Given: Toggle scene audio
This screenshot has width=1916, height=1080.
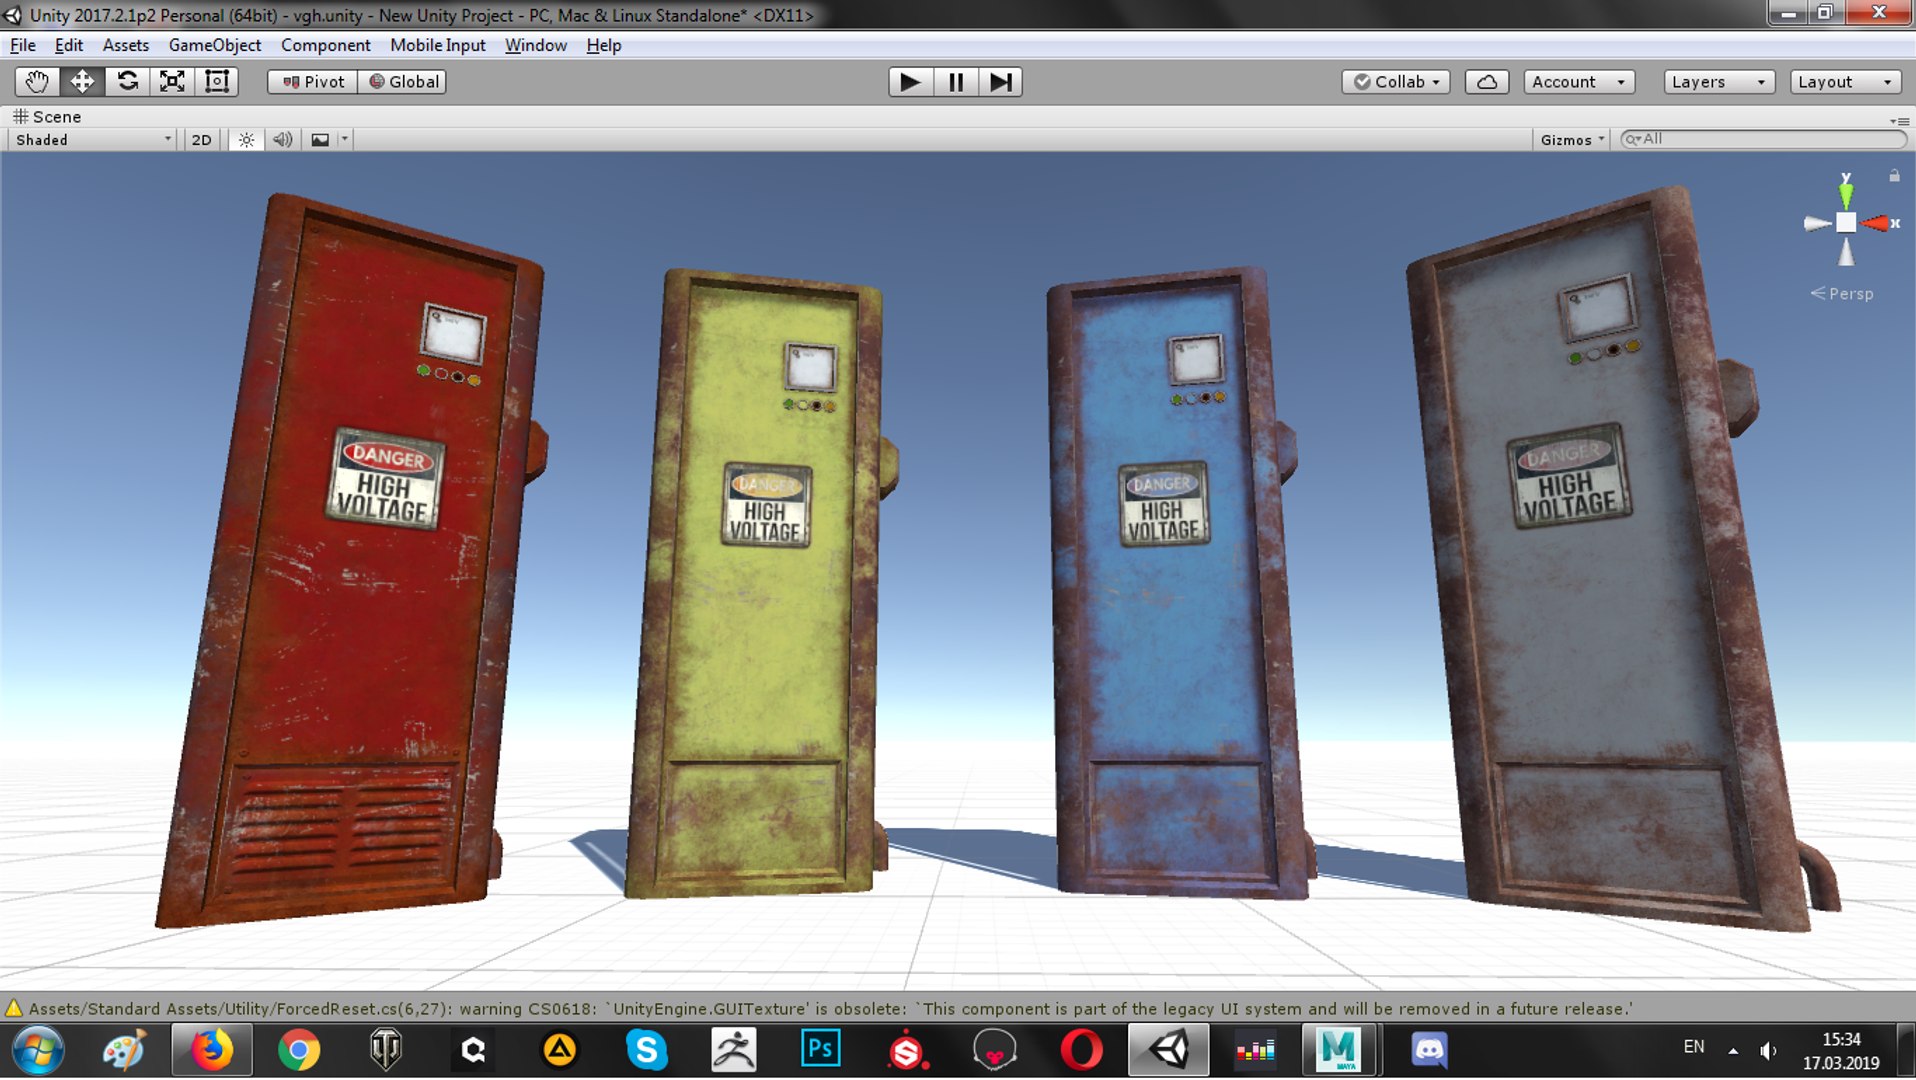Looking at the screenshot, I should [283, 140].
